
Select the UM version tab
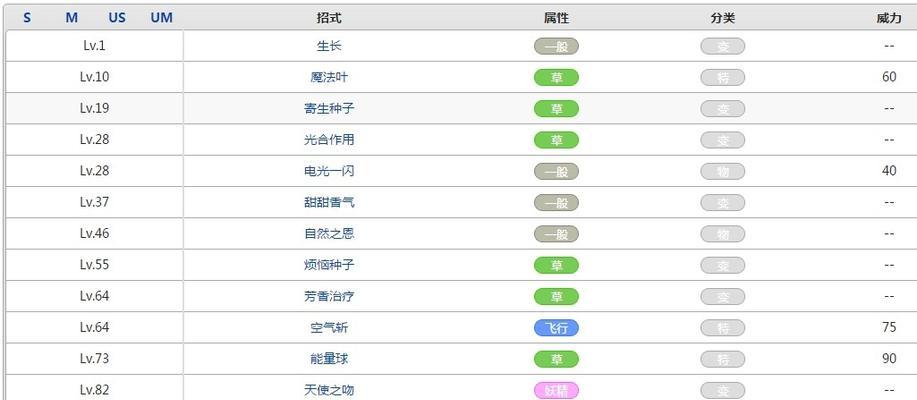pyautogui.click(x=161, y=17)
